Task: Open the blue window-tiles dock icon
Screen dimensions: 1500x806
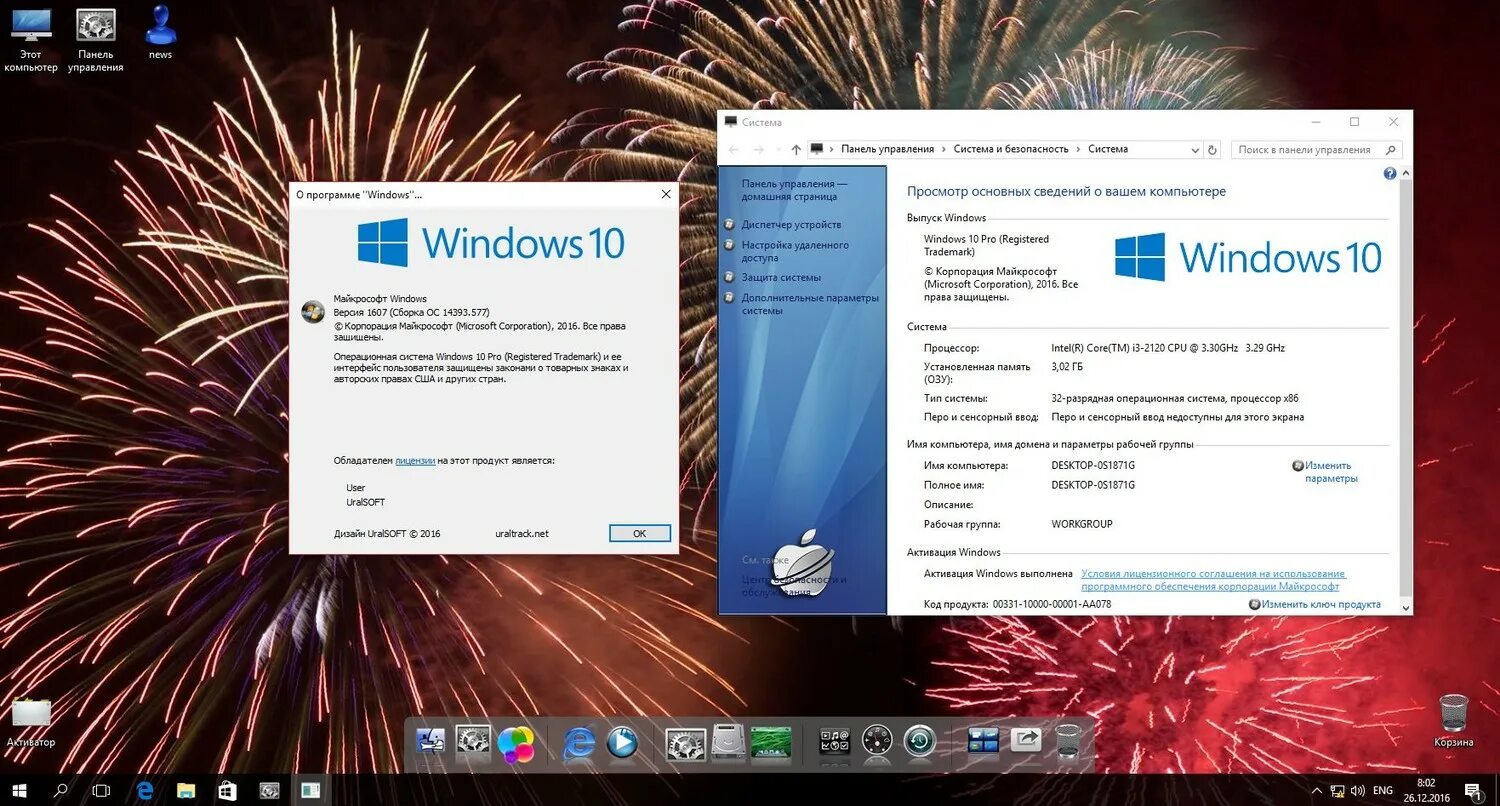Action: 983,742
